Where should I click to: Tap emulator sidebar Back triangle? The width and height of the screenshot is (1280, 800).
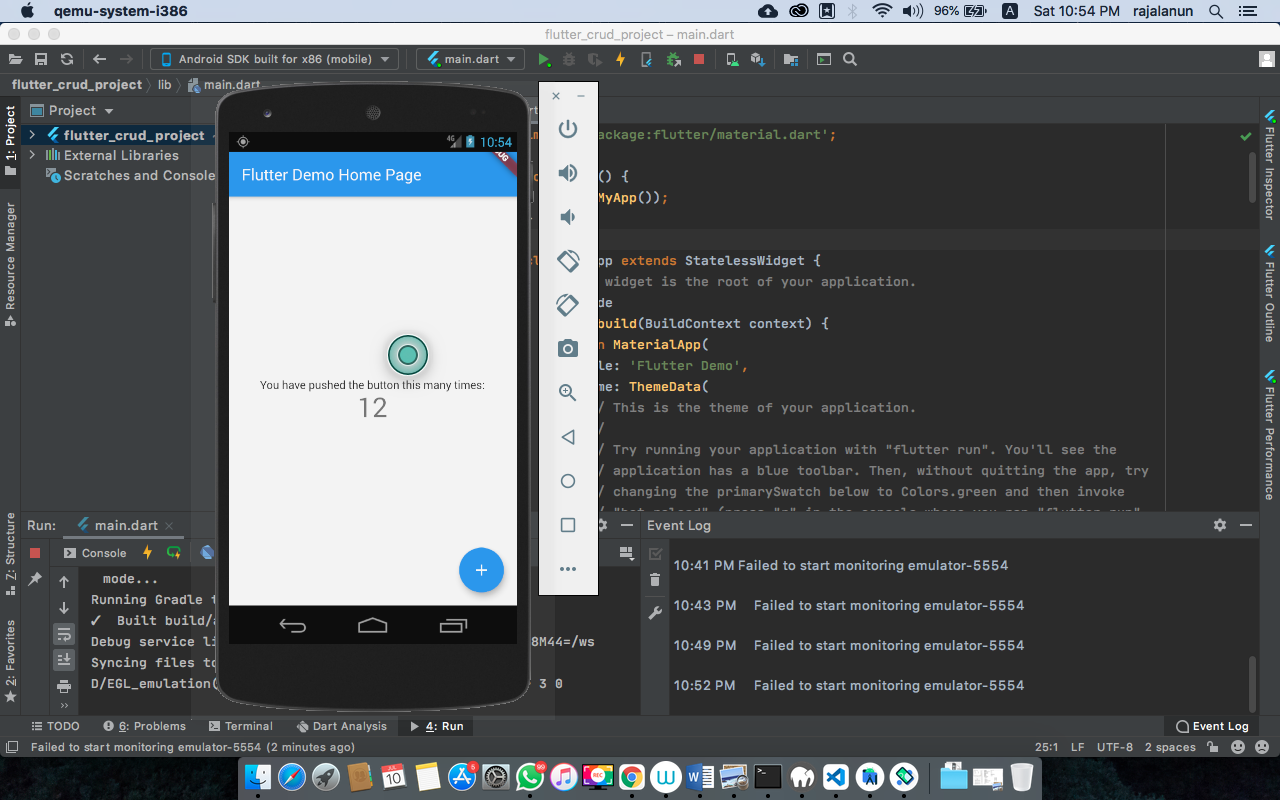click(568, 437)
